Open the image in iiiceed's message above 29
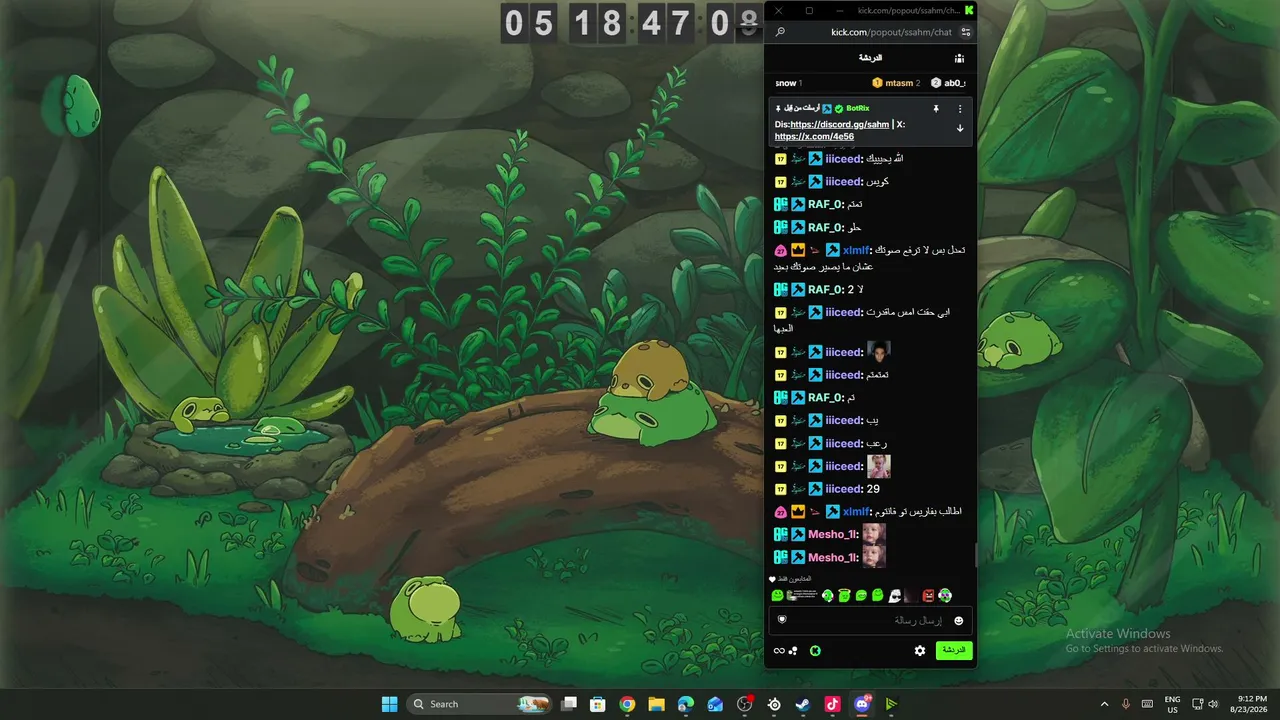1280x720 pixels. click(879, 466)
